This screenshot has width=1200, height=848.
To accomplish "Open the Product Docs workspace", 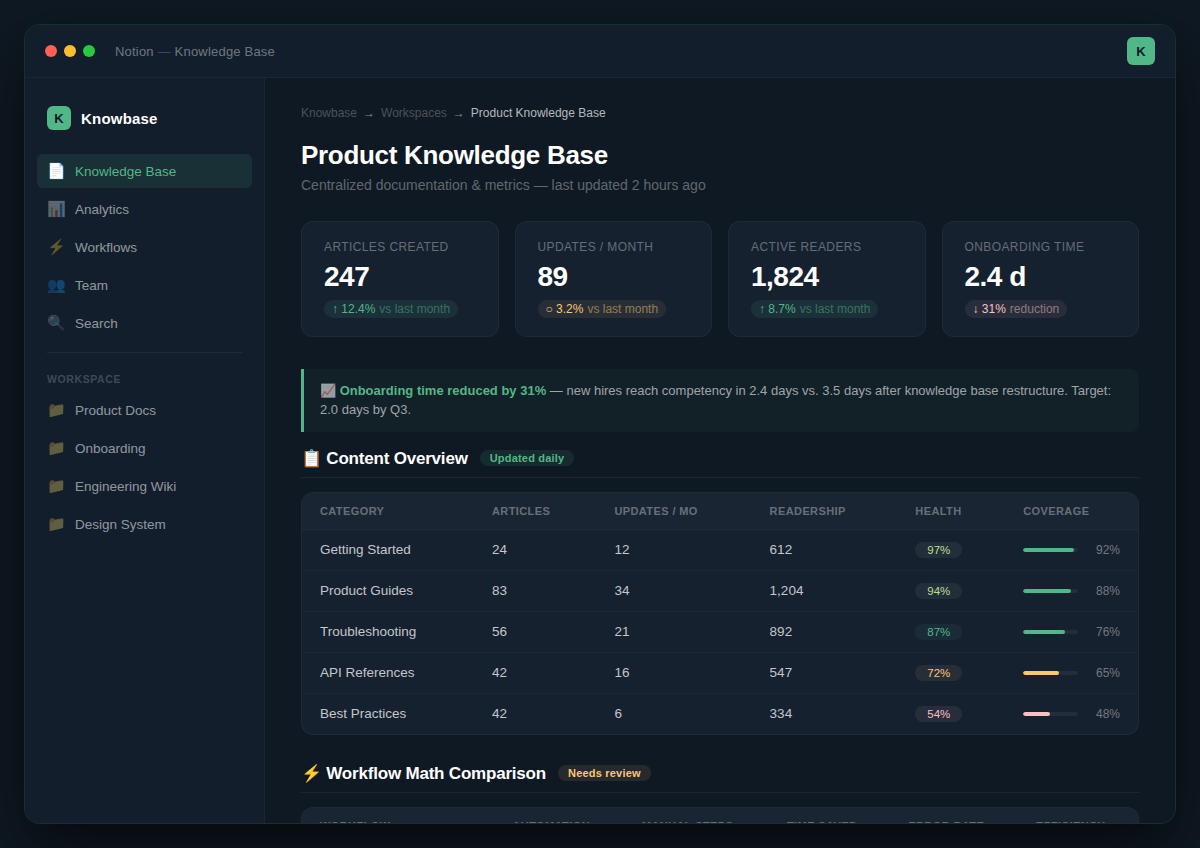I will tap(144, 410).
